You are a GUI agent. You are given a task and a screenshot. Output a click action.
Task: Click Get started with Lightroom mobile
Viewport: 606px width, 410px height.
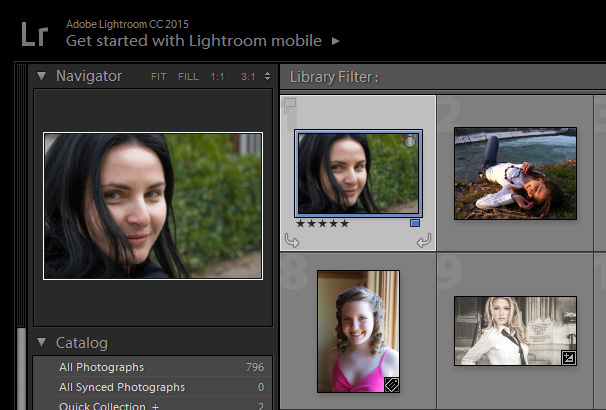tap(194, 41)
